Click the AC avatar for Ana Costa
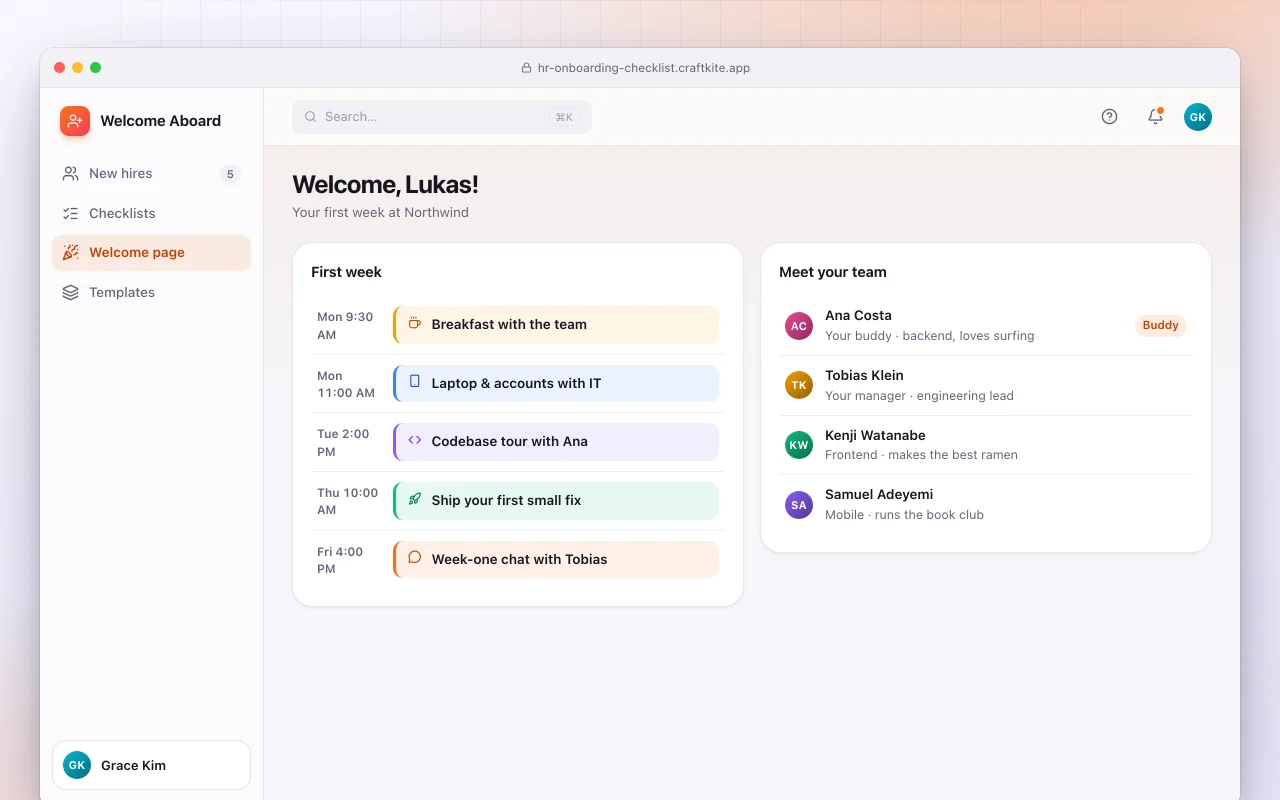Screen dimensions: 1280x800 pos(799,326)
